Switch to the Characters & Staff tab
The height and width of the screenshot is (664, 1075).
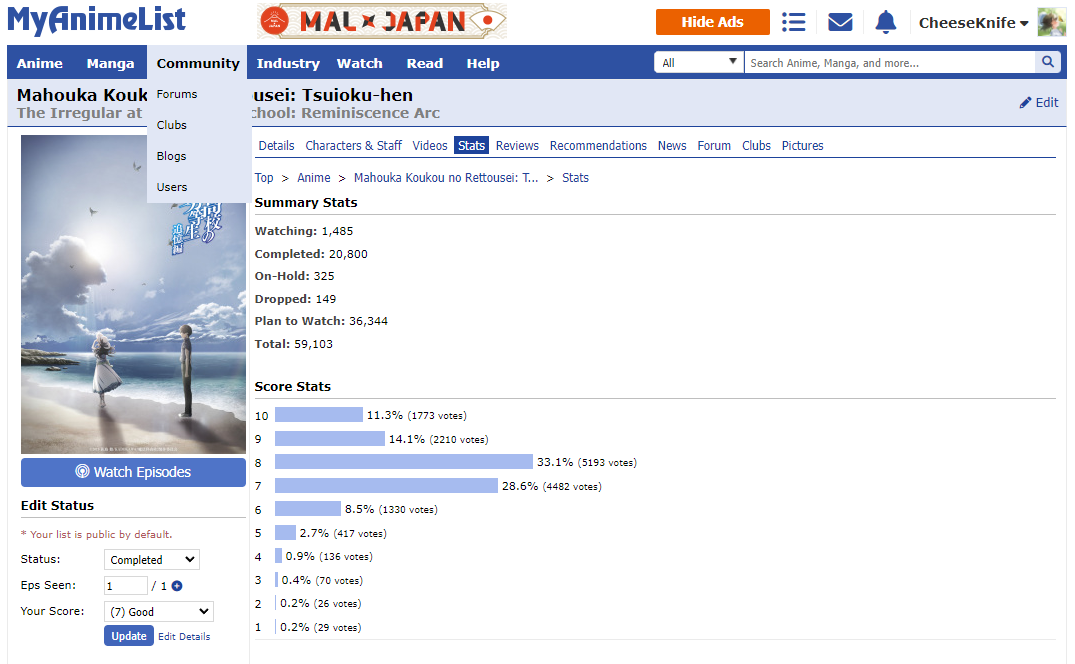coord(353,146)
